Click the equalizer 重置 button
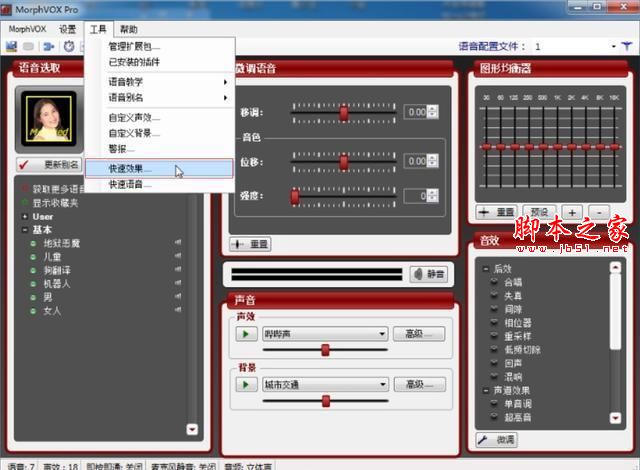The image size is (640, 470). [x=497, y=212]
